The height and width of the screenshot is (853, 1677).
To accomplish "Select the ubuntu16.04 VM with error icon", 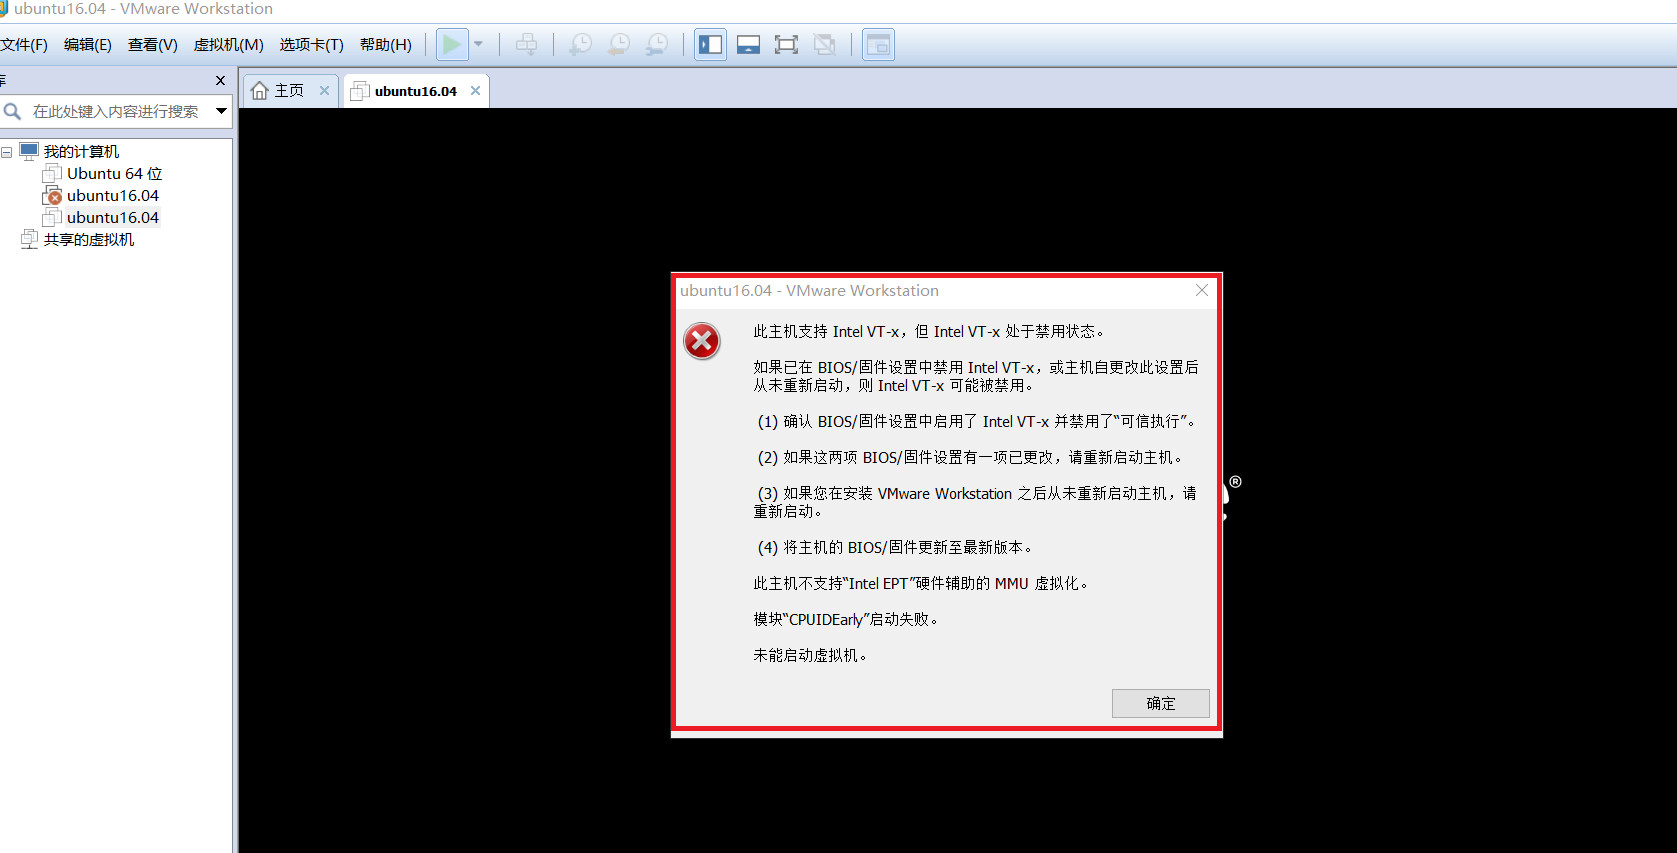I will (112, 196).
